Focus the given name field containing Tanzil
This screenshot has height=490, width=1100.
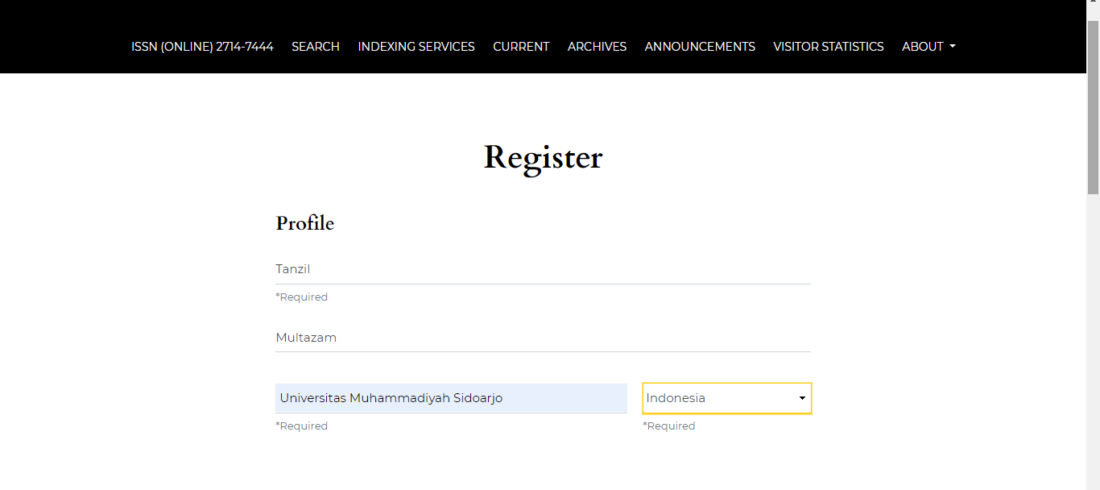[x=542, y=269]
